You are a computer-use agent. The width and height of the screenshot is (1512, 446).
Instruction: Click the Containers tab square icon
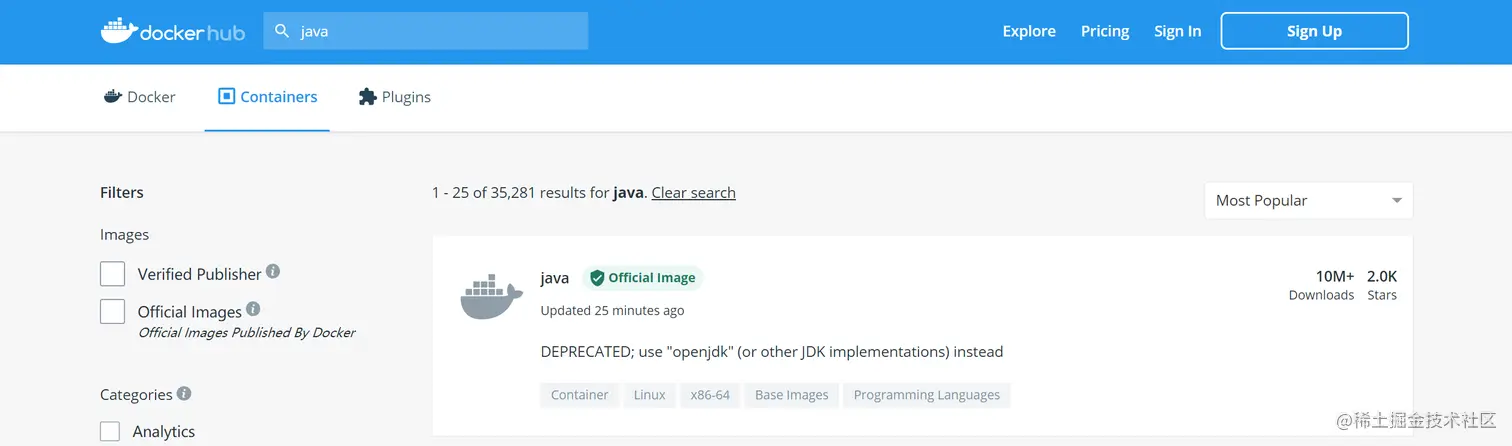pyautogui.click(x=226, y=96)
